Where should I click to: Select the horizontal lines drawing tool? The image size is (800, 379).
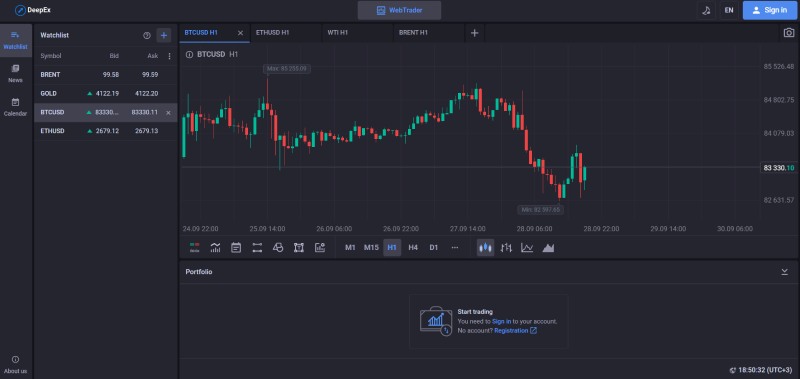point(257,247)
